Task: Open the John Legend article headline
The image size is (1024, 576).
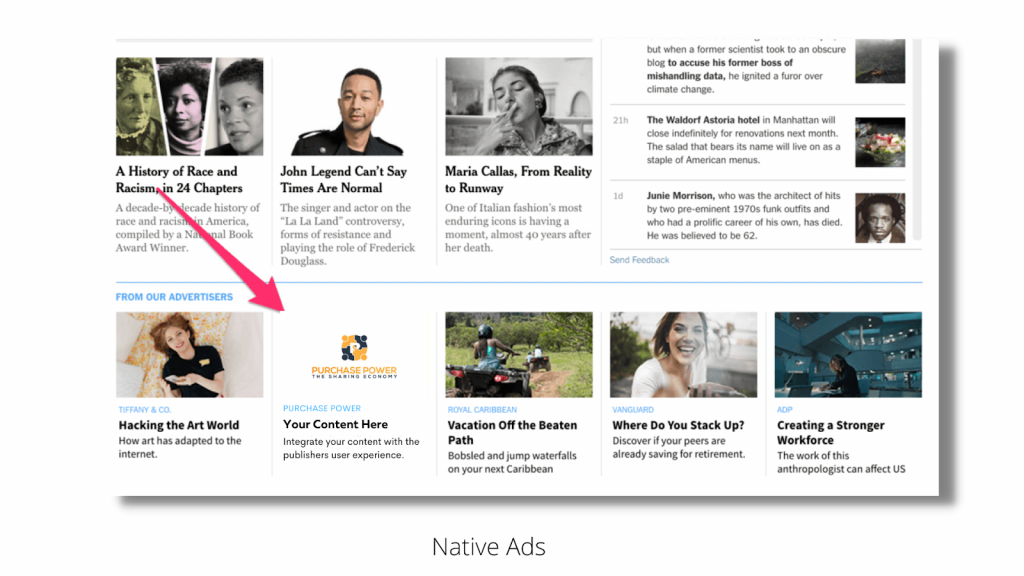Action: pyautogui.click(x=343, y=180)
